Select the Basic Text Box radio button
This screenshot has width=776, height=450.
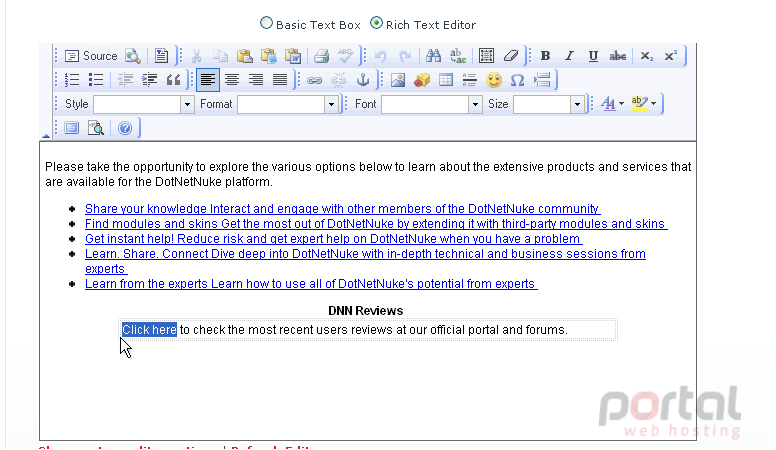coord(266,23)
